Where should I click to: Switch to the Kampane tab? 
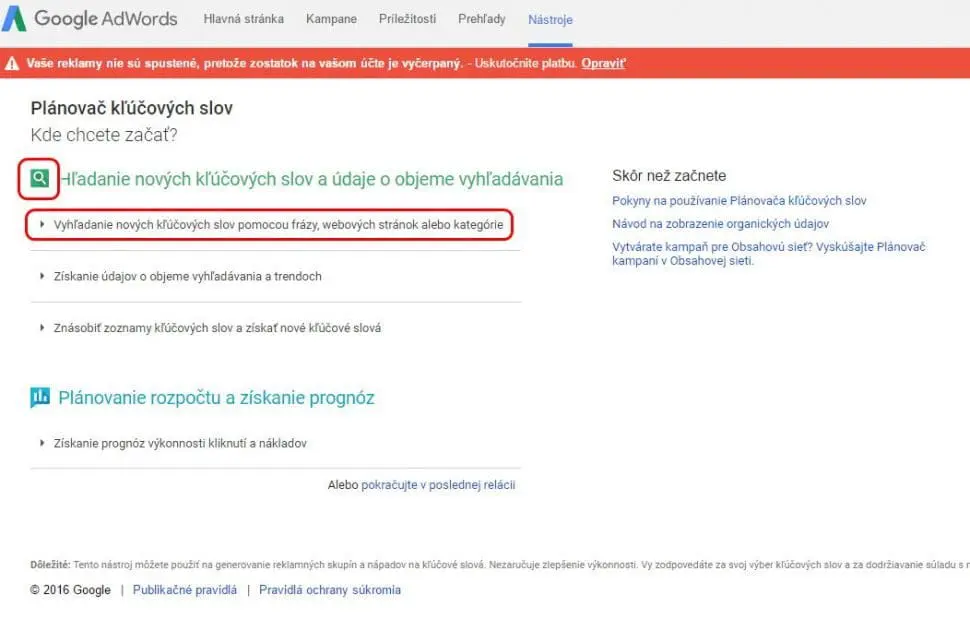(331, 18)
